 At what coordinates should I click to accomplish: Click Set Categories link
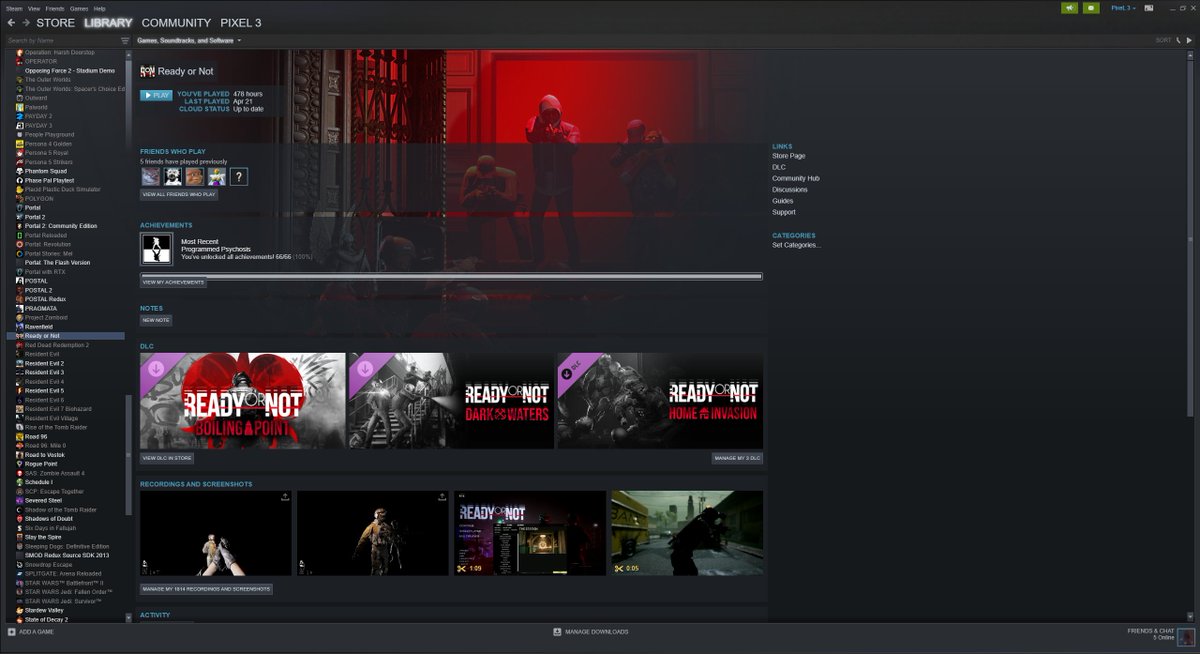(x=797, y=245)
